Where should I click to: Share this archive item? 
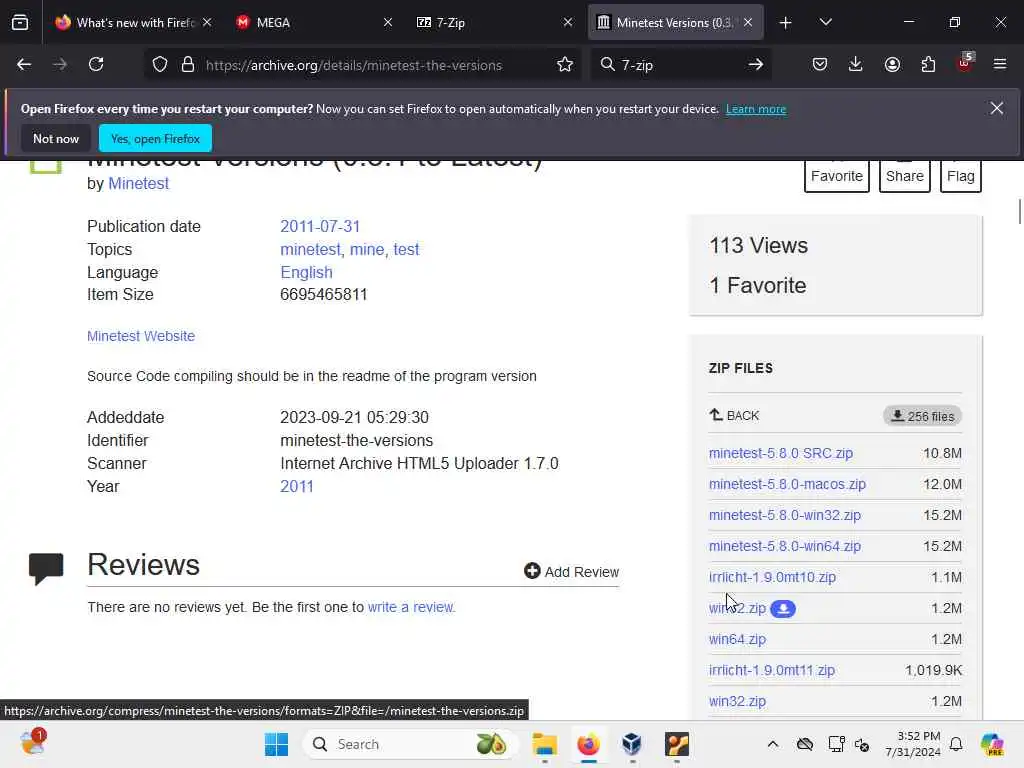click(x=904, y=176)
